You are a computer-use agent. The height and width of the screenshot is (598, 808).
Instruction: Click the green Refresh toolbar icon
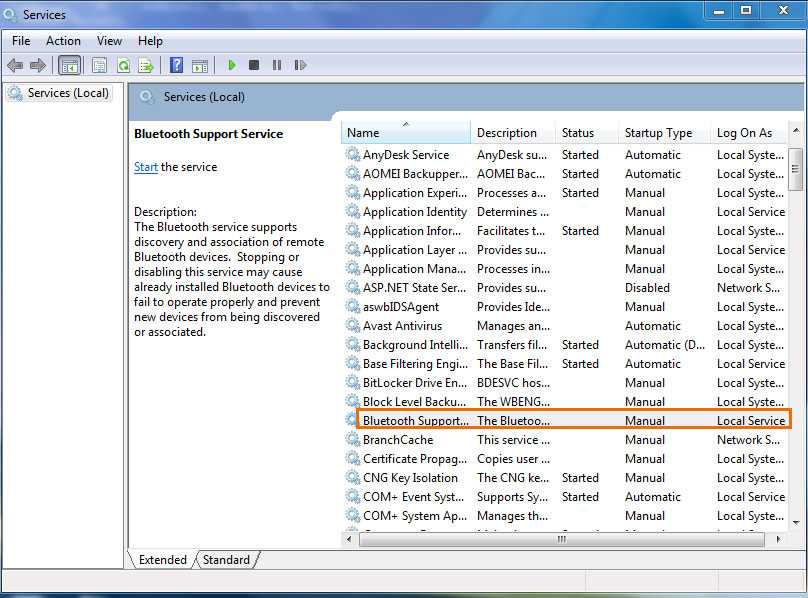click(123, 65)
